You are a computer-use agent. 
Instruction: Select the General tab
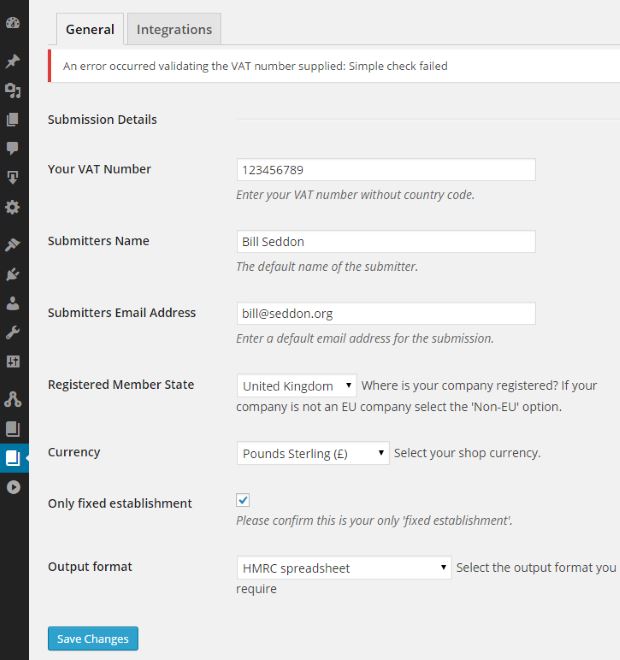[90, 29]
